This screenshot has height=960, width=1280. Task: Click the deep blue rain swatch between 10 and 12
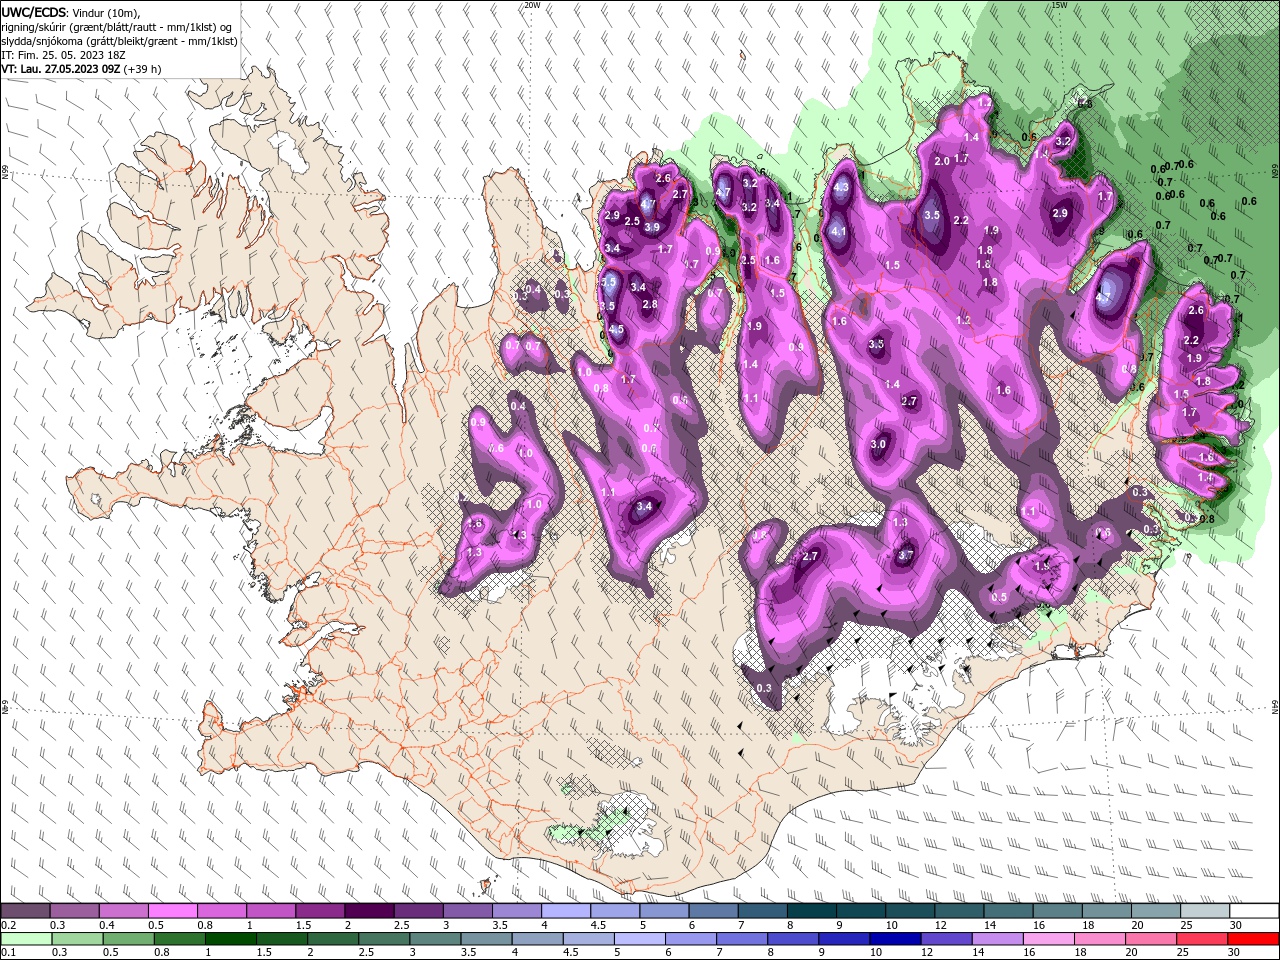pos(895,939)
